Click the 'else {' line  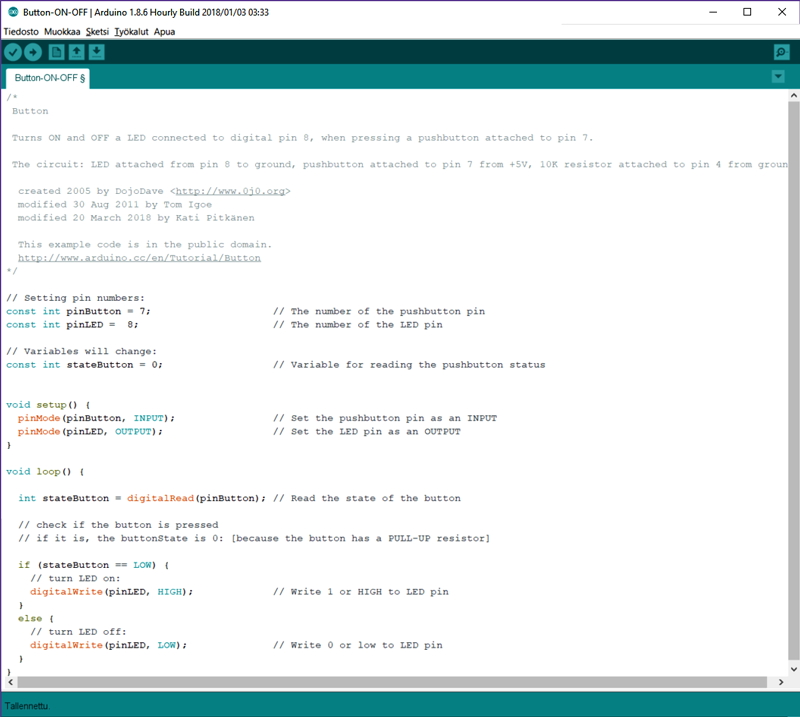36,619
